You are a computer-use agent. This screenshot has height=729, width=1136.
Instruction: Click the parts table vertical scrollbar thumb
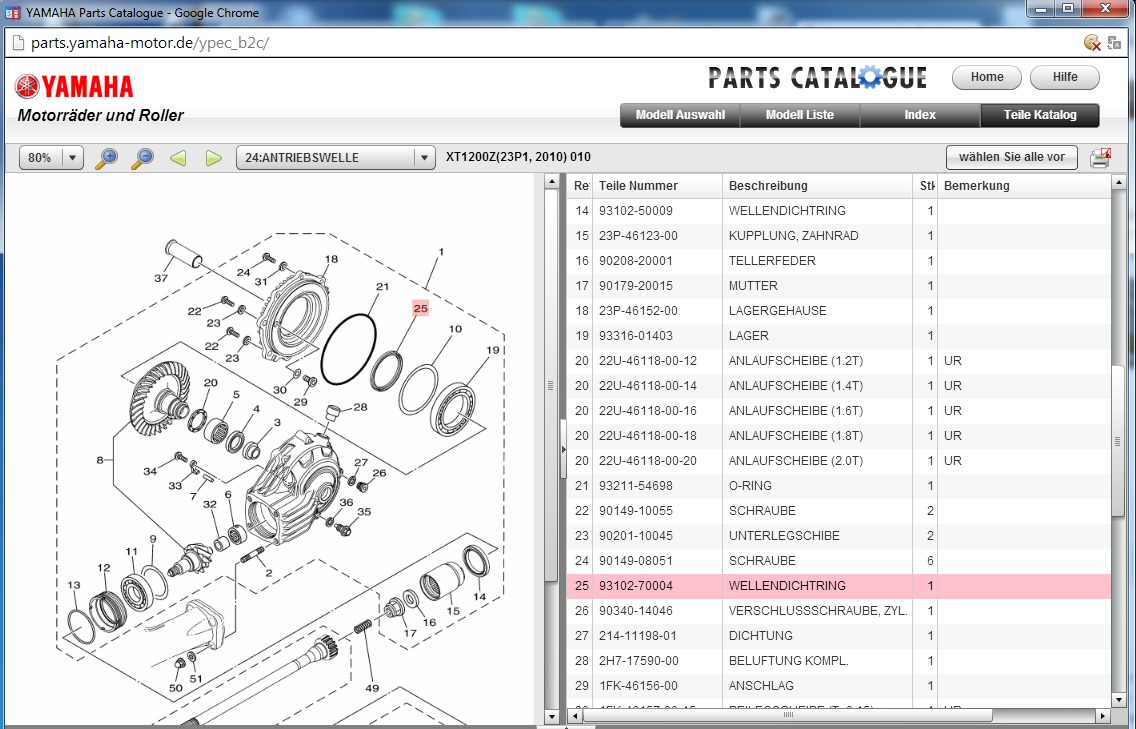(1119, 440)
